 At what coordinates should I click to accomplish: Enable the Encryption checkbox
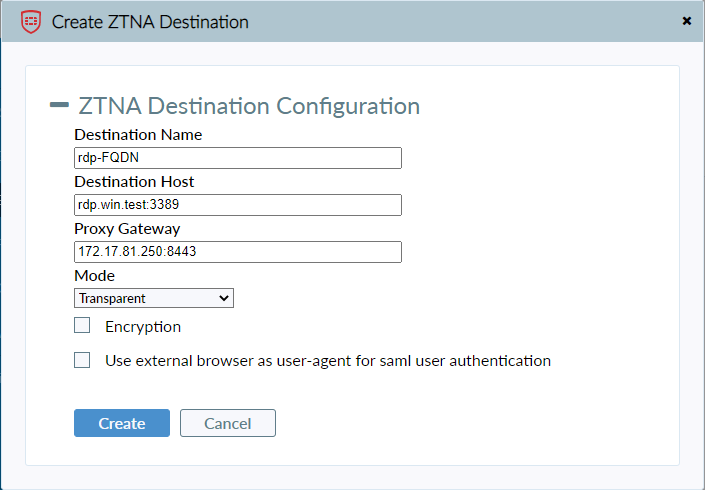82,326
